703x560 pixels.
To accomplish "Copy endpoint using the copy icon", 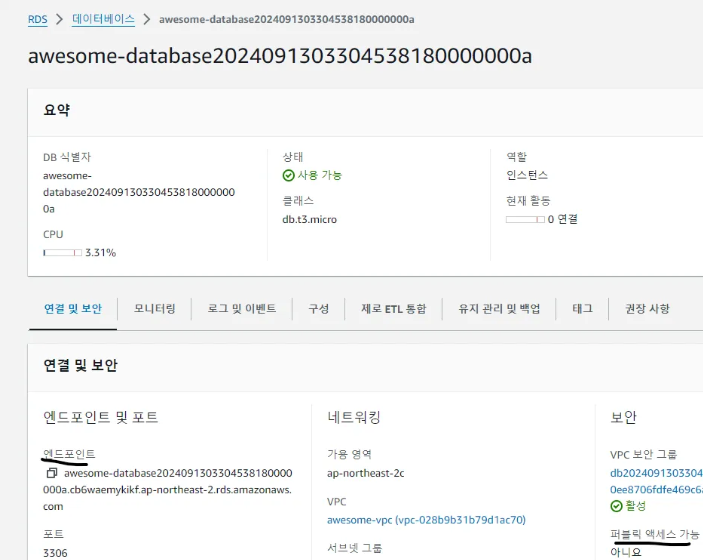I will click(52, 473).
